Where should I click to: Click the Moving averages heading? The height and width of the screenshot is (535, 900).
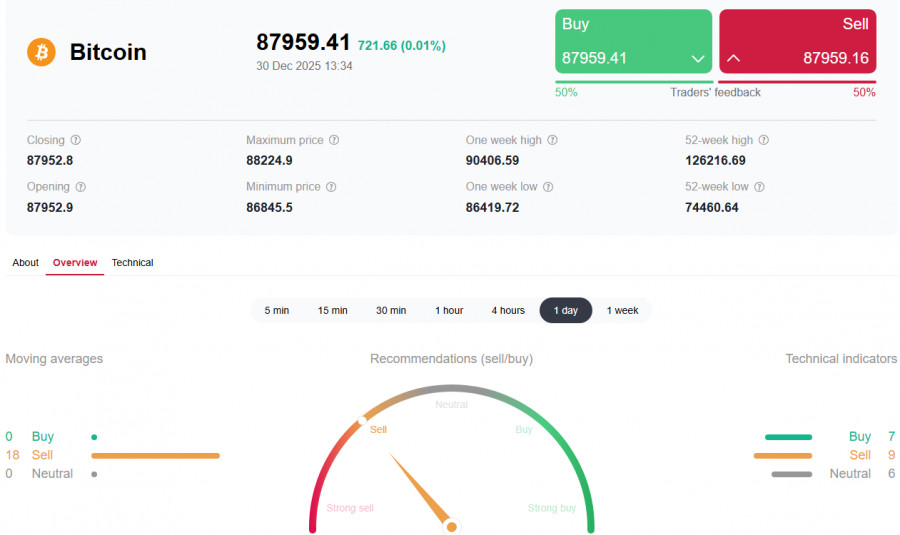pos(54,359)
